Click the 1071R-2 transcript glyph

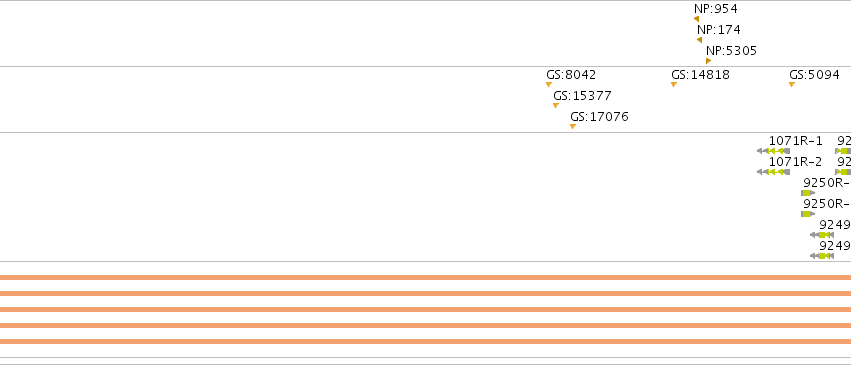tap(773, 172)
